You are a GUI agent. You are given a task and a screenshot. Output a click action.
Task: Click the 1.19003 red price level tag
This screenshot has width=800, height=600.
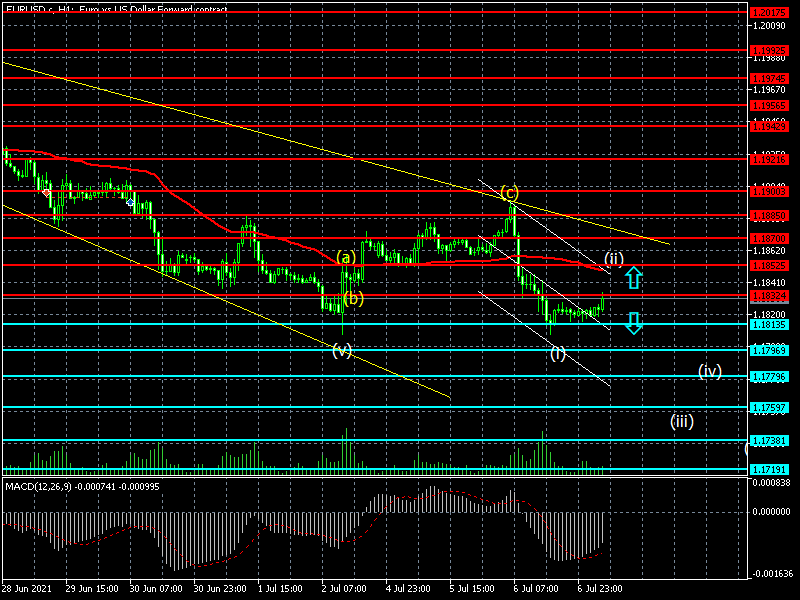pyautogui.click(x=768, y=191)
